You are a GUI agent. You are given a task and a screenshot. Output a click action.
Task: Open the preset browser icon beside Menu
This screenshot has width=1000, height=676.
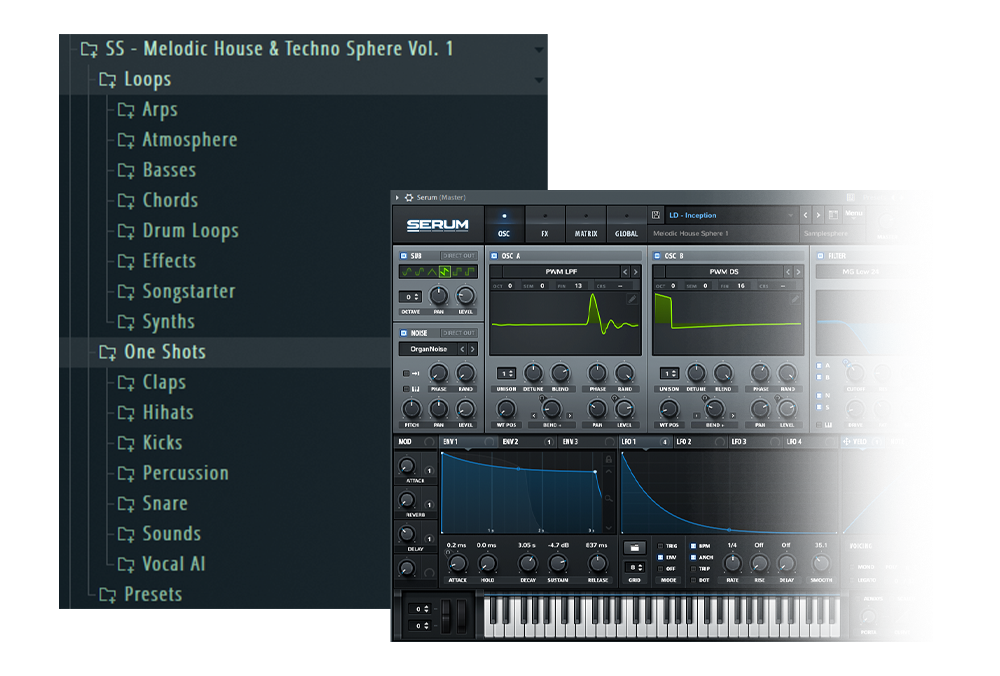833,215
